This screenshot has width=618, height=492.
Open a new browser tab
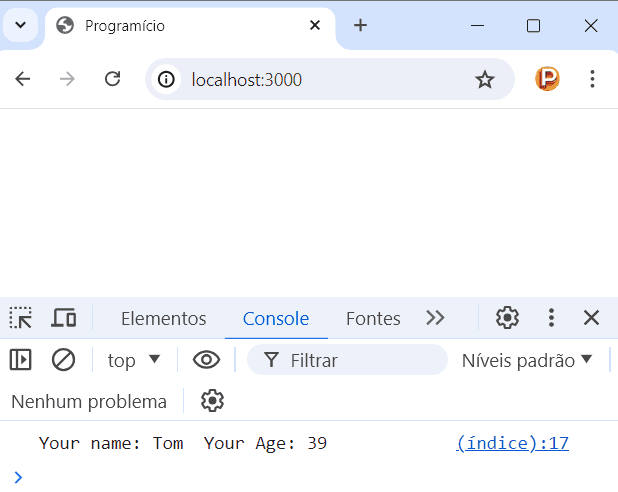[360, 26]
